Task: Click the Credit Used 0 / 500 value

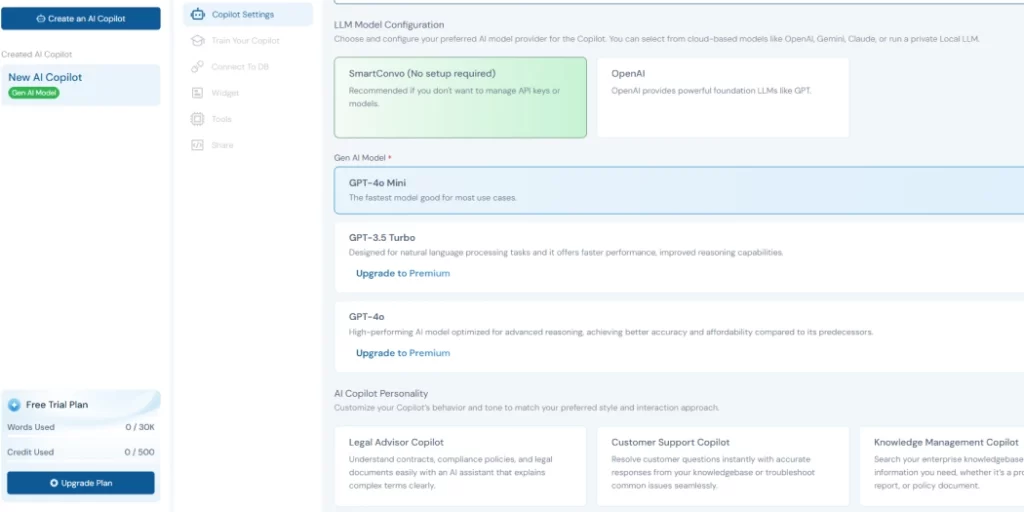Action: tap(140, 452)
